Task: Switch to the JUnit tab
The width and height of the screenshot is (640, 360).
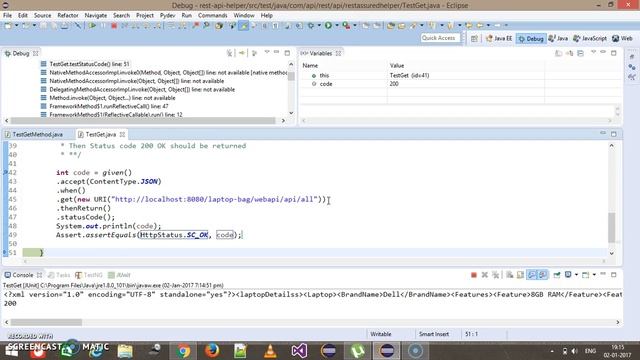Action: tap(119, 275)
